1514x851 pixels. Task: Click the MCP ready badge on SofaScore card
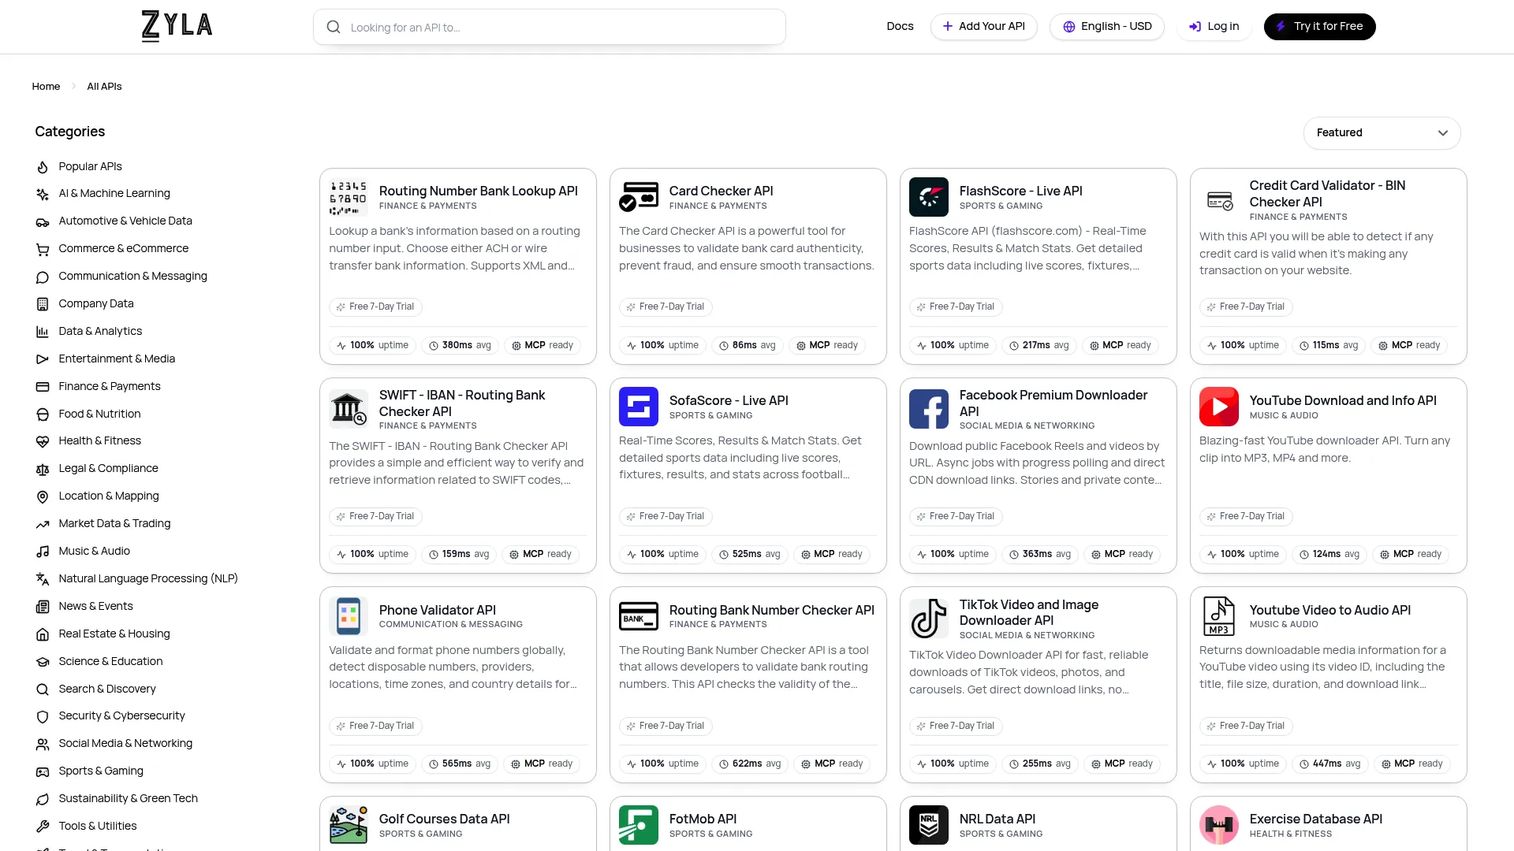(831, 554)
